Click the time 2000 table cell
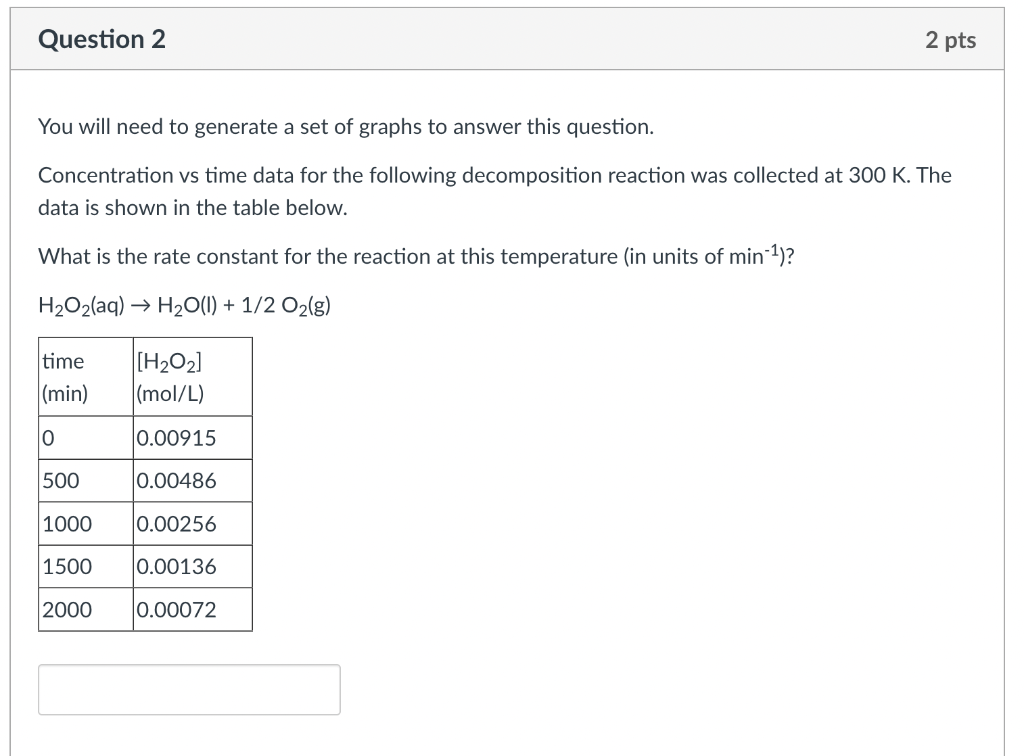The width and height of the screenshot is (1024, 756). [86, 610]
